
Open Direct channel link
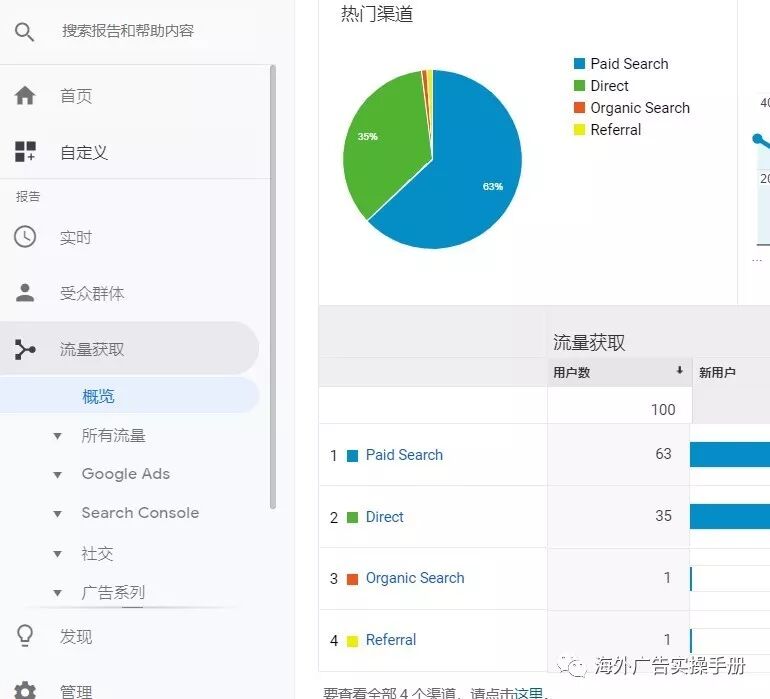pyautogui.click(x=385, y=517)
